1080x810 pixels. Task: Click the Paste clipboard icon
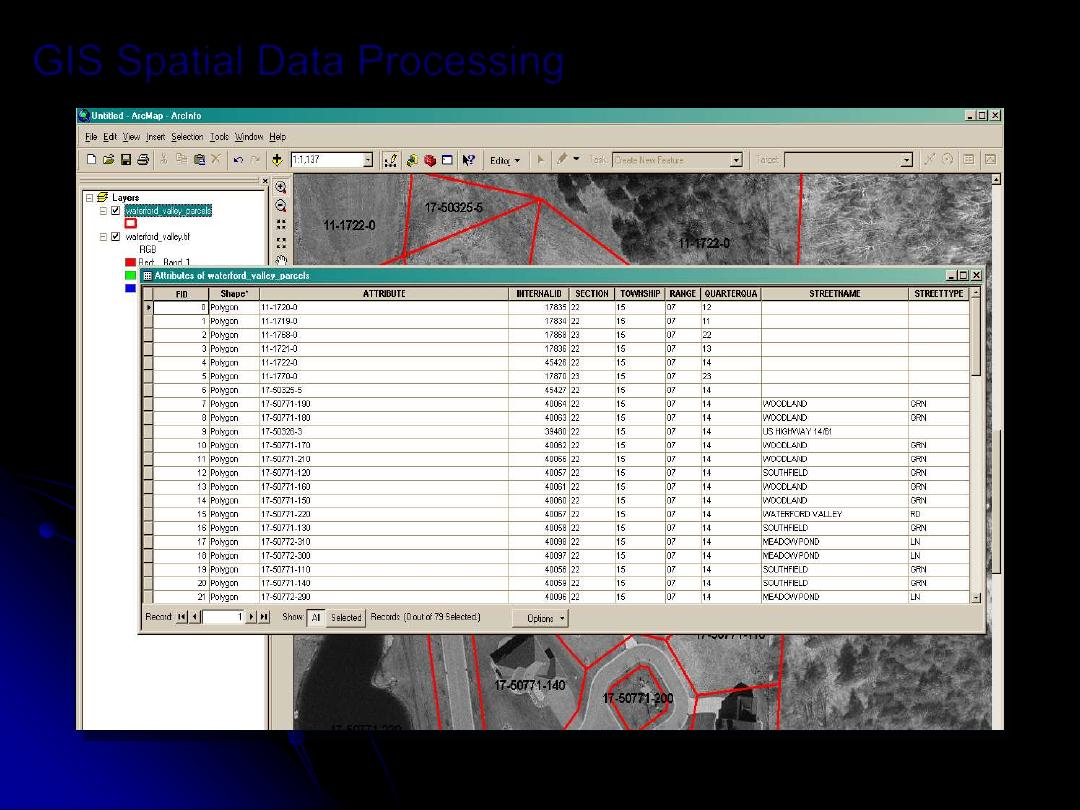coord(198,160)
